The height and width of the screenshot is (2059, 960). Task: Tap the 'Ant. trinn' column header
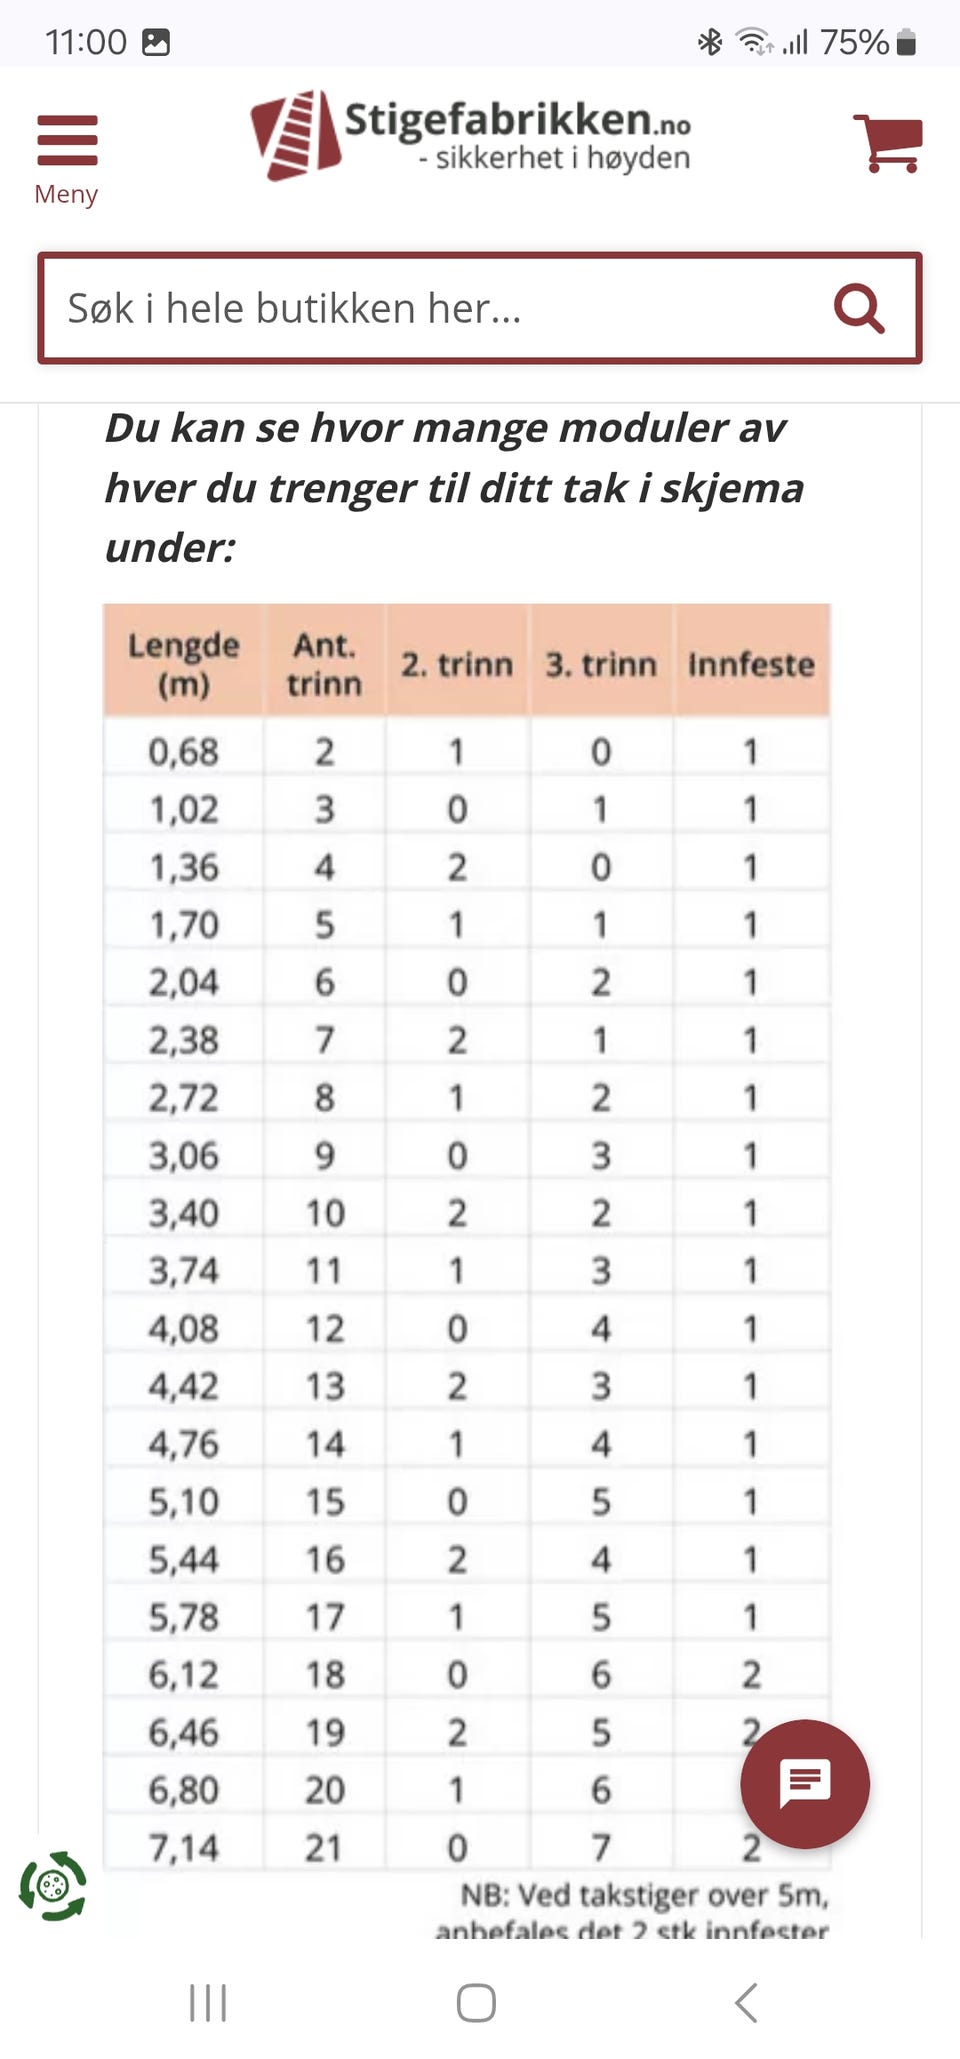324,664
